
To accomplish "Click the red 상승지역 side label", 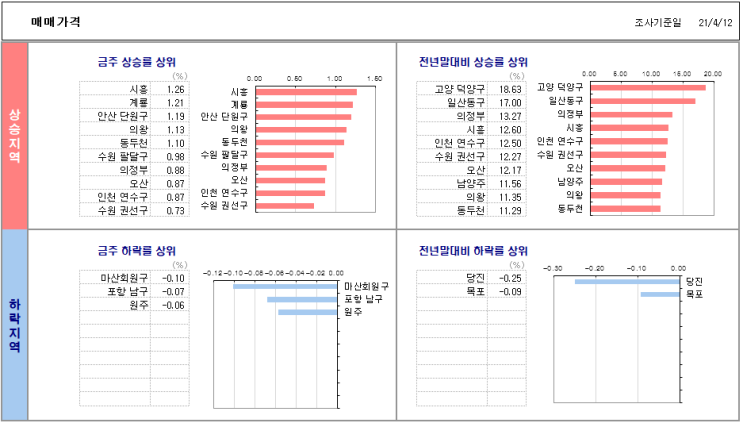I will click(x=15, y=136).
